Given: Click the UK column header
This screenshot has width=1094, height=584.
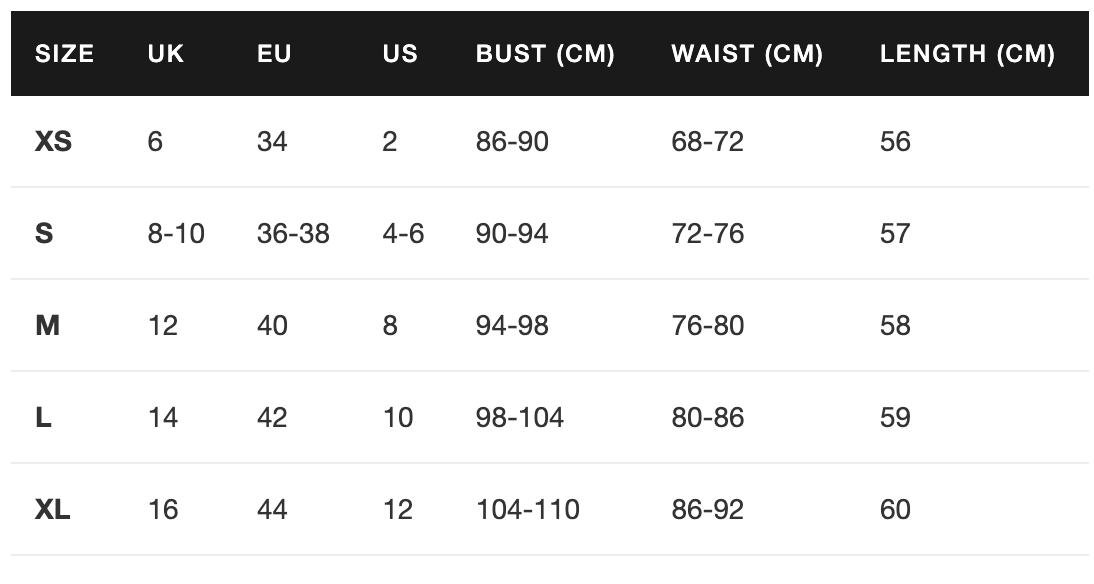Looking at the screenshot, I should [x=166, y=54].
